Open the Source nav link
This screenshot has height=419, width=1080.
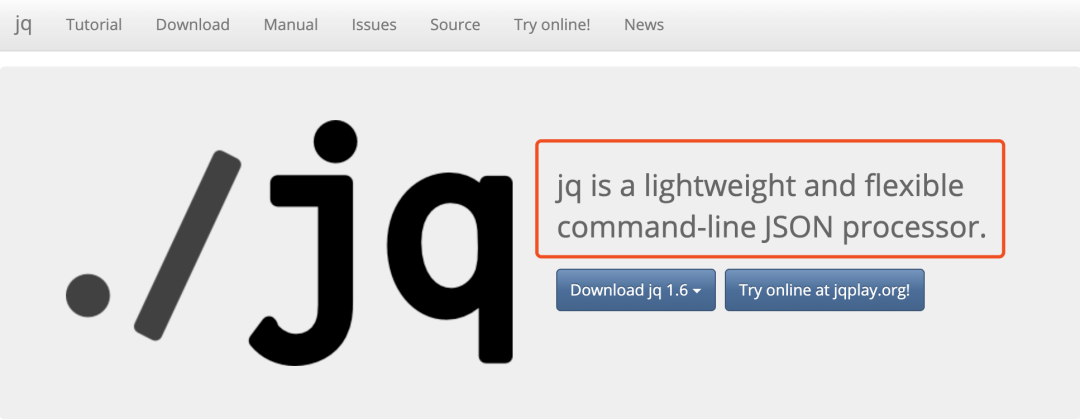455,25
